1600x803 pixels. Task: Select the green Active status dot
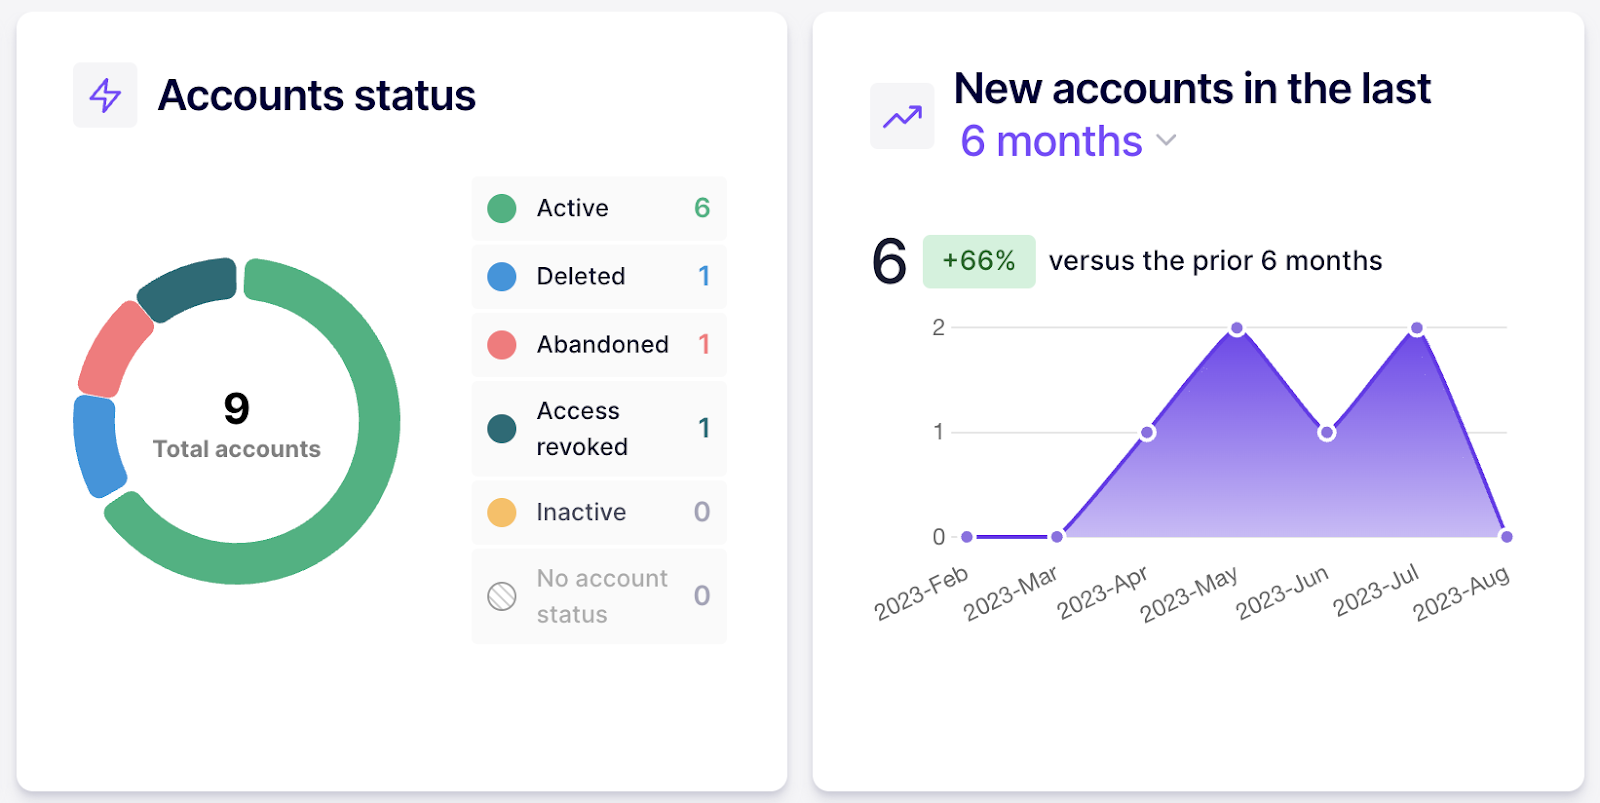502,208
